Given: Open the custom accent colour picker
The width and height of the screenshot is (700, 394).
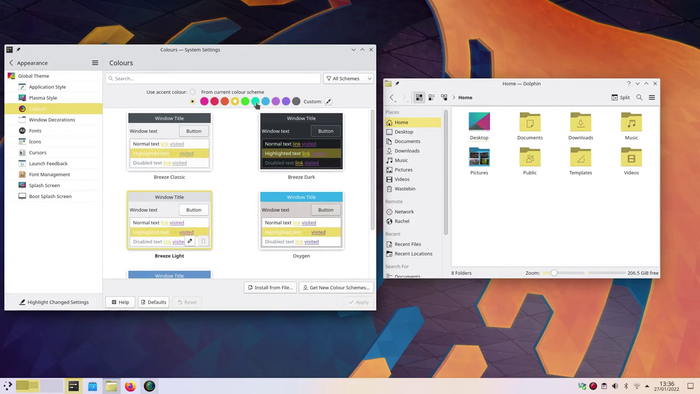Looking at the screenshot, I should 328,102.
